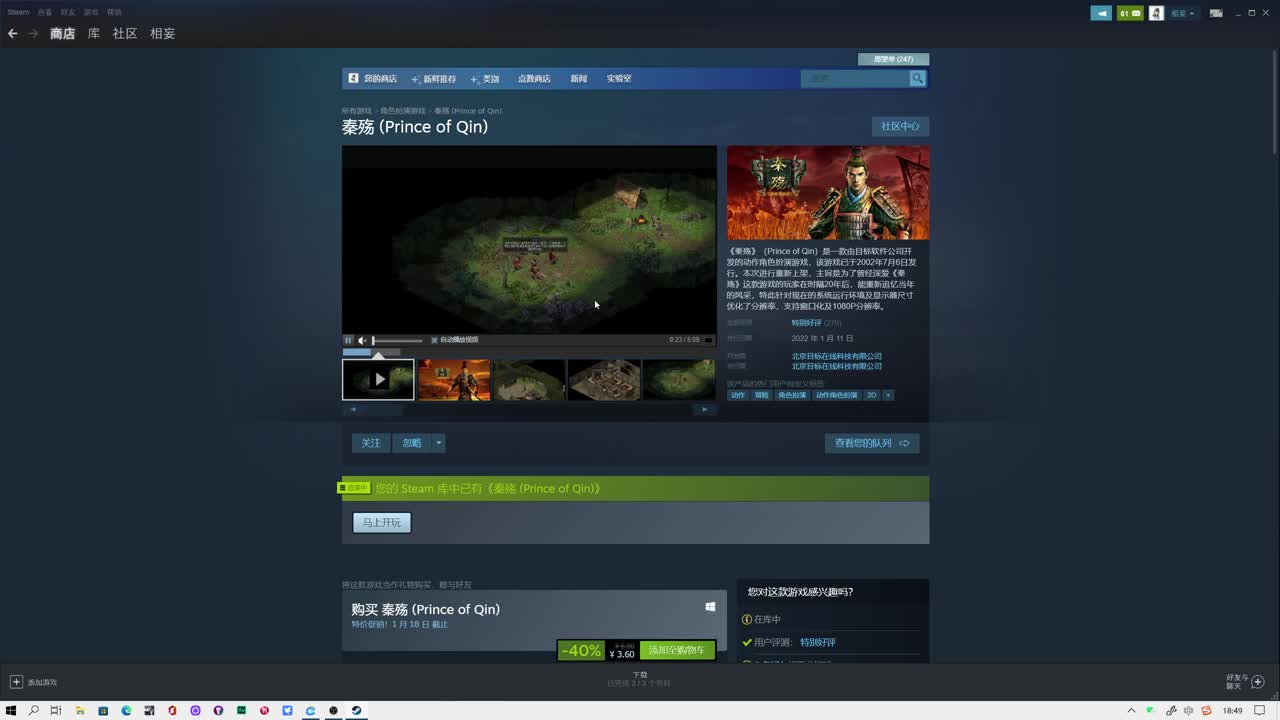Open 角色扮演游戏 breadcrumb link
1280x720 pixels.
pos(402,111)
